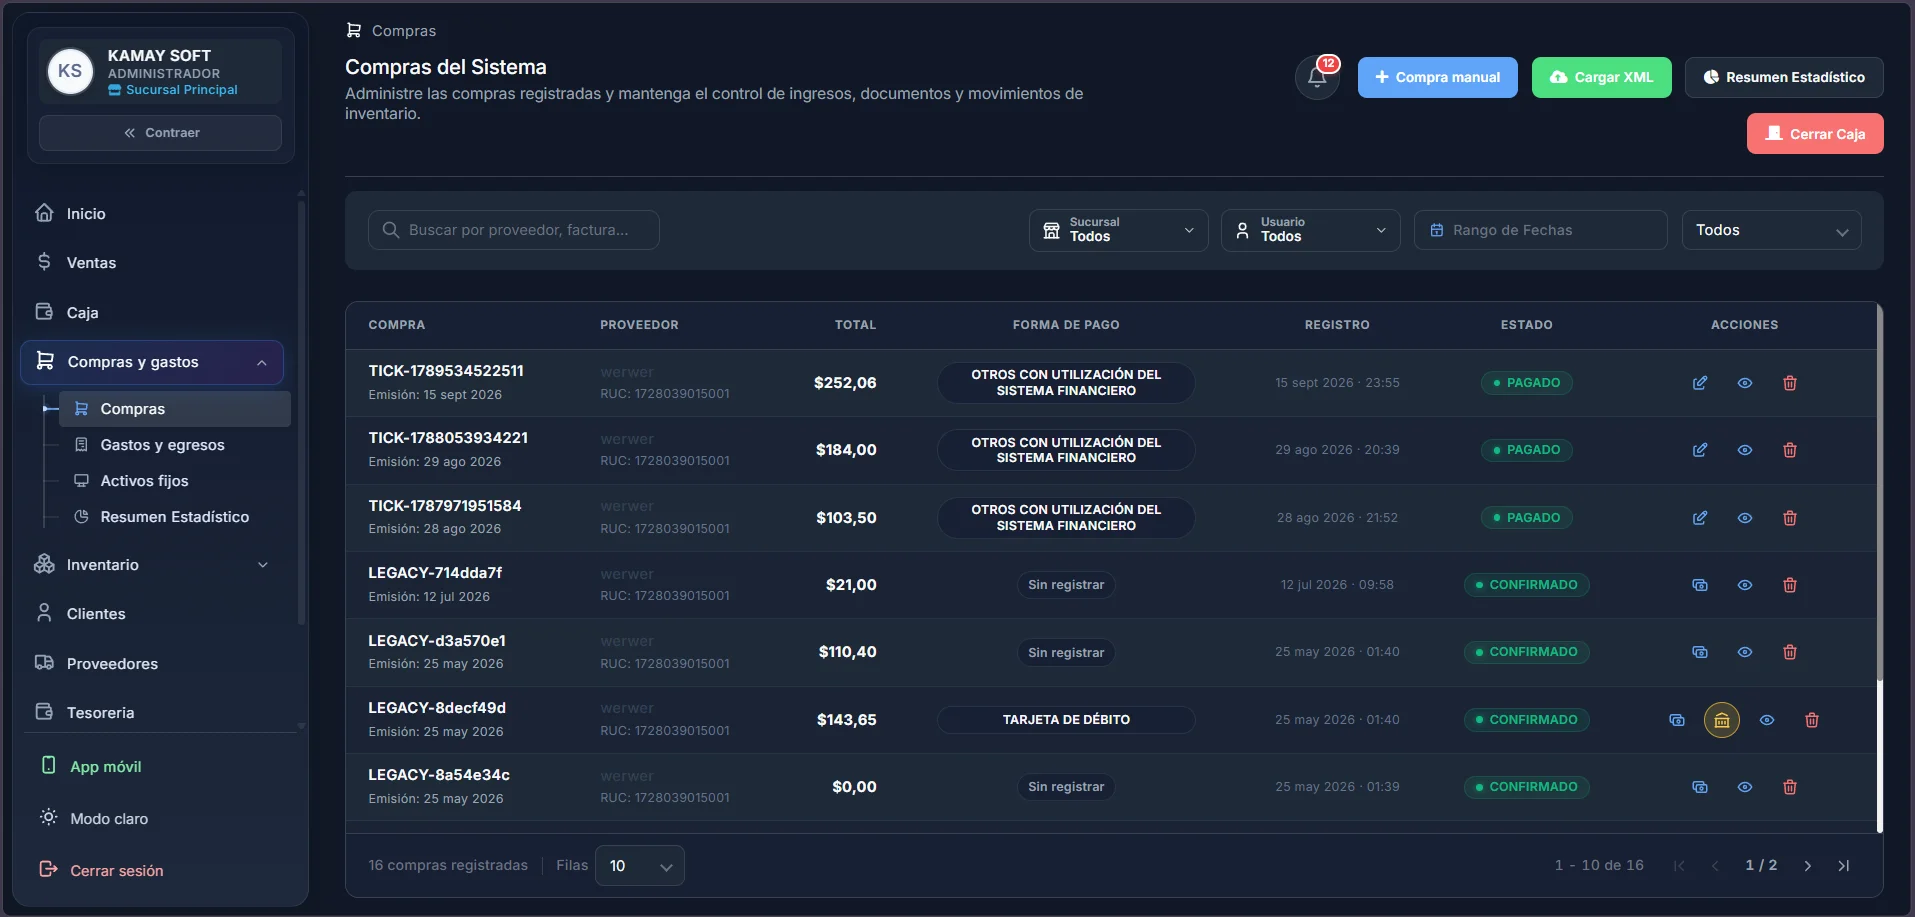1915x917 pixels.
Task: View details of TICK-1788053934221
Action: pos(1744,450)
